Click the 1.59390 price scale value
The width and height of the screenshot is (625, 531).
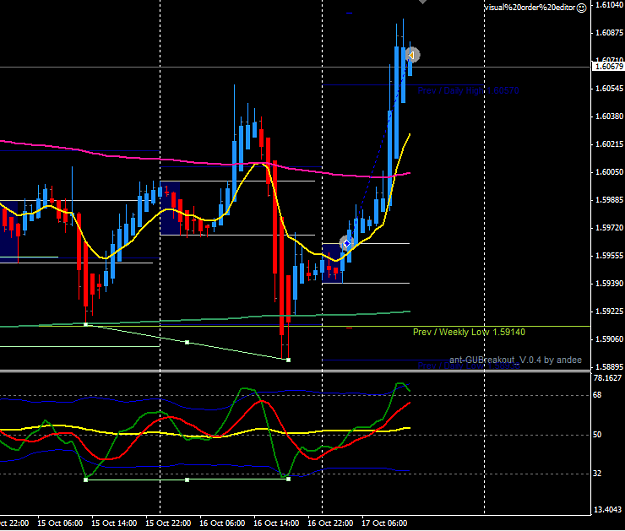coord(609,283)
